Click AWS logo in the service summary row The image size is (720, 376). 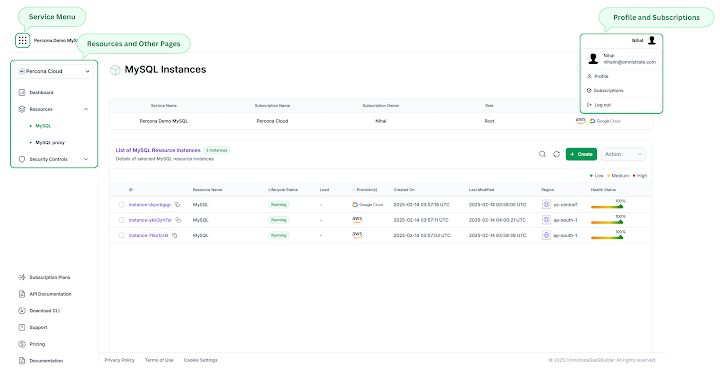point(580,121)
